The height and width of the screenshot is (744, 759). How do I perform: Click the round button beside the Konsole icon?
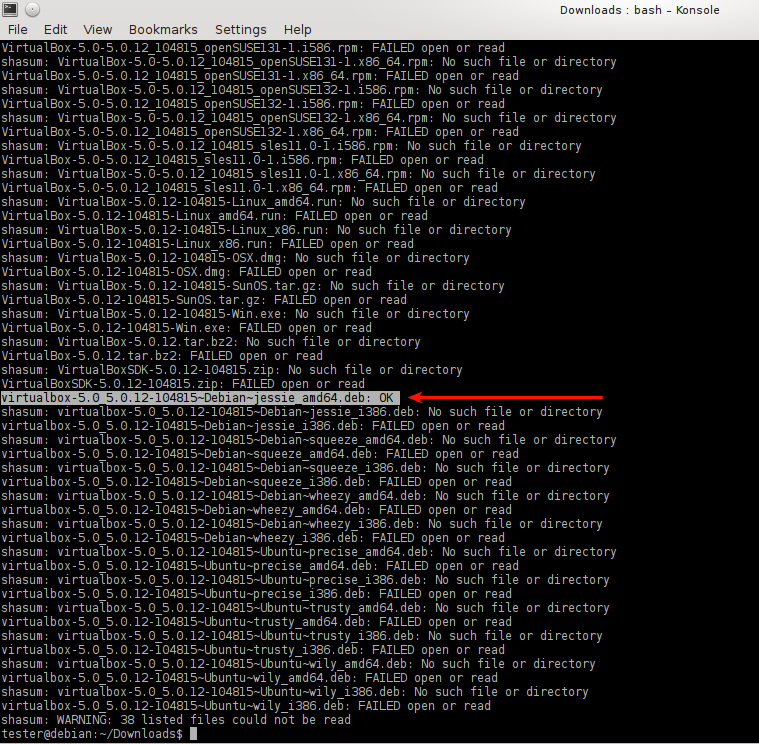coord(32,10)
